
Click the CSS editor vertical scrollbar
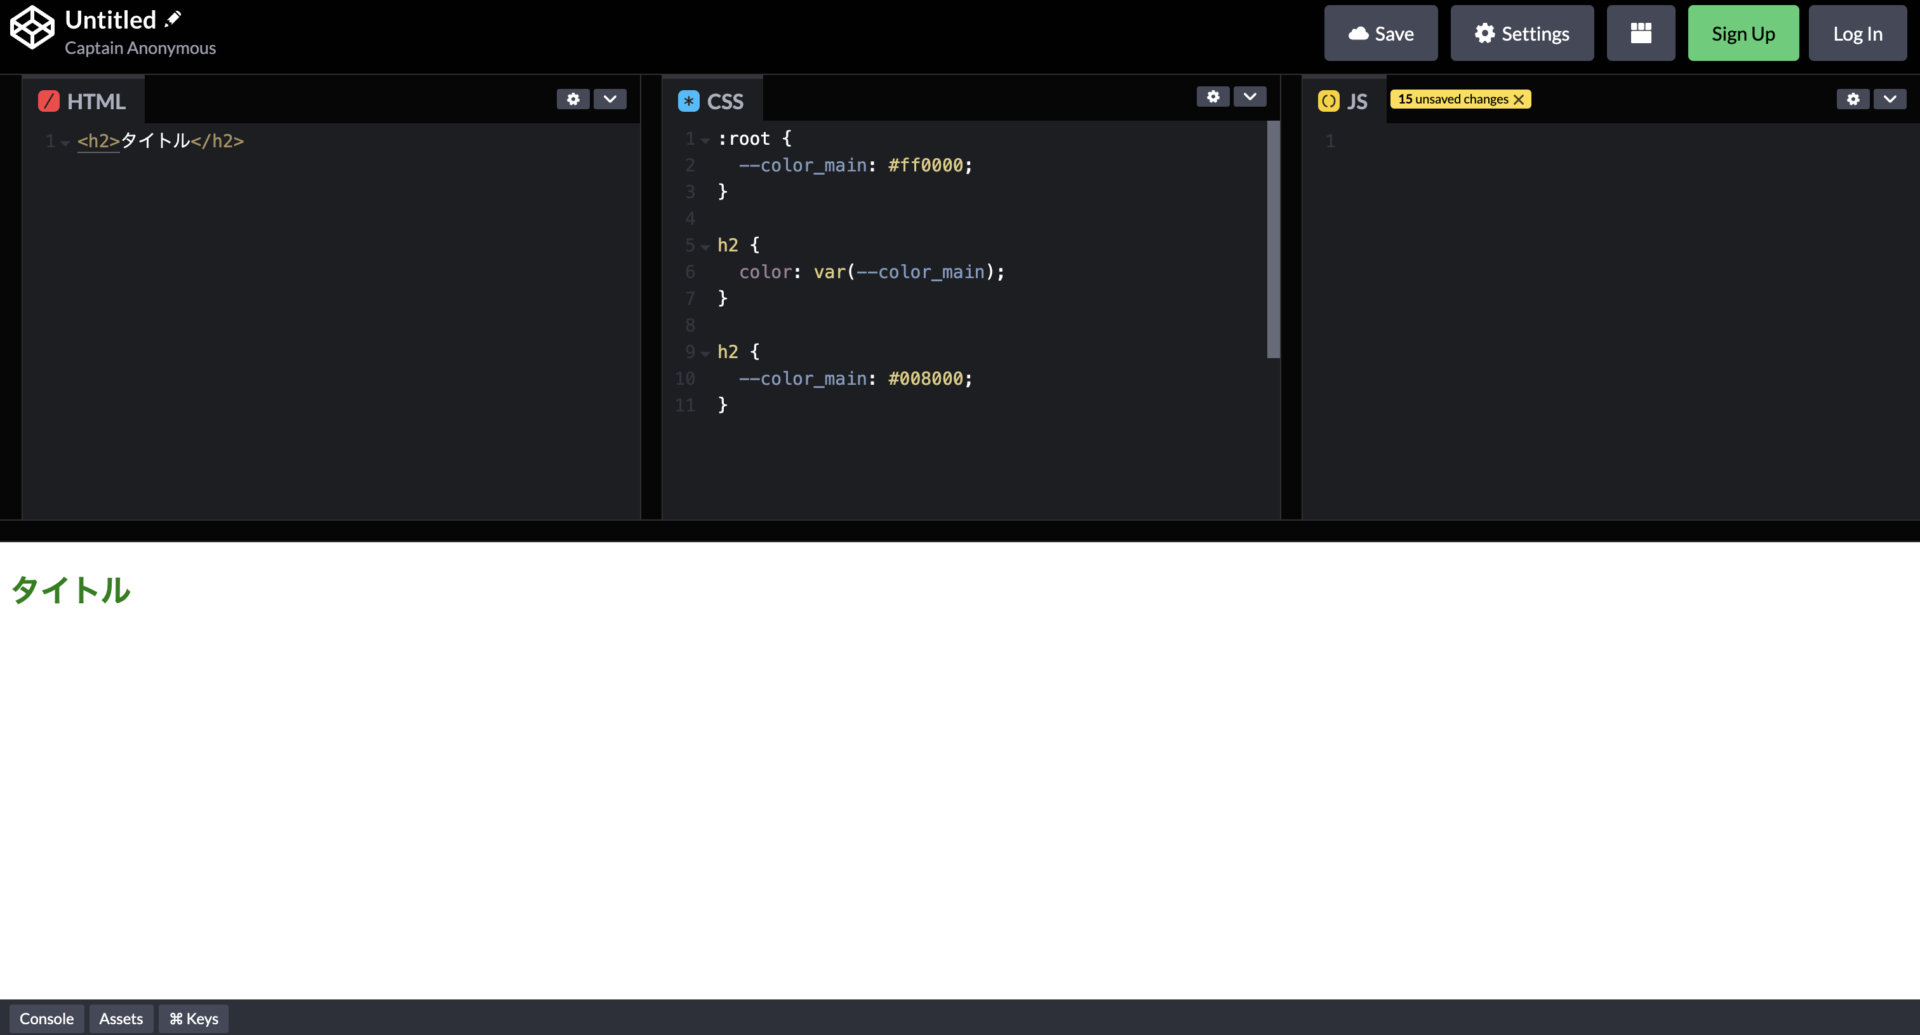point(1273,240)
